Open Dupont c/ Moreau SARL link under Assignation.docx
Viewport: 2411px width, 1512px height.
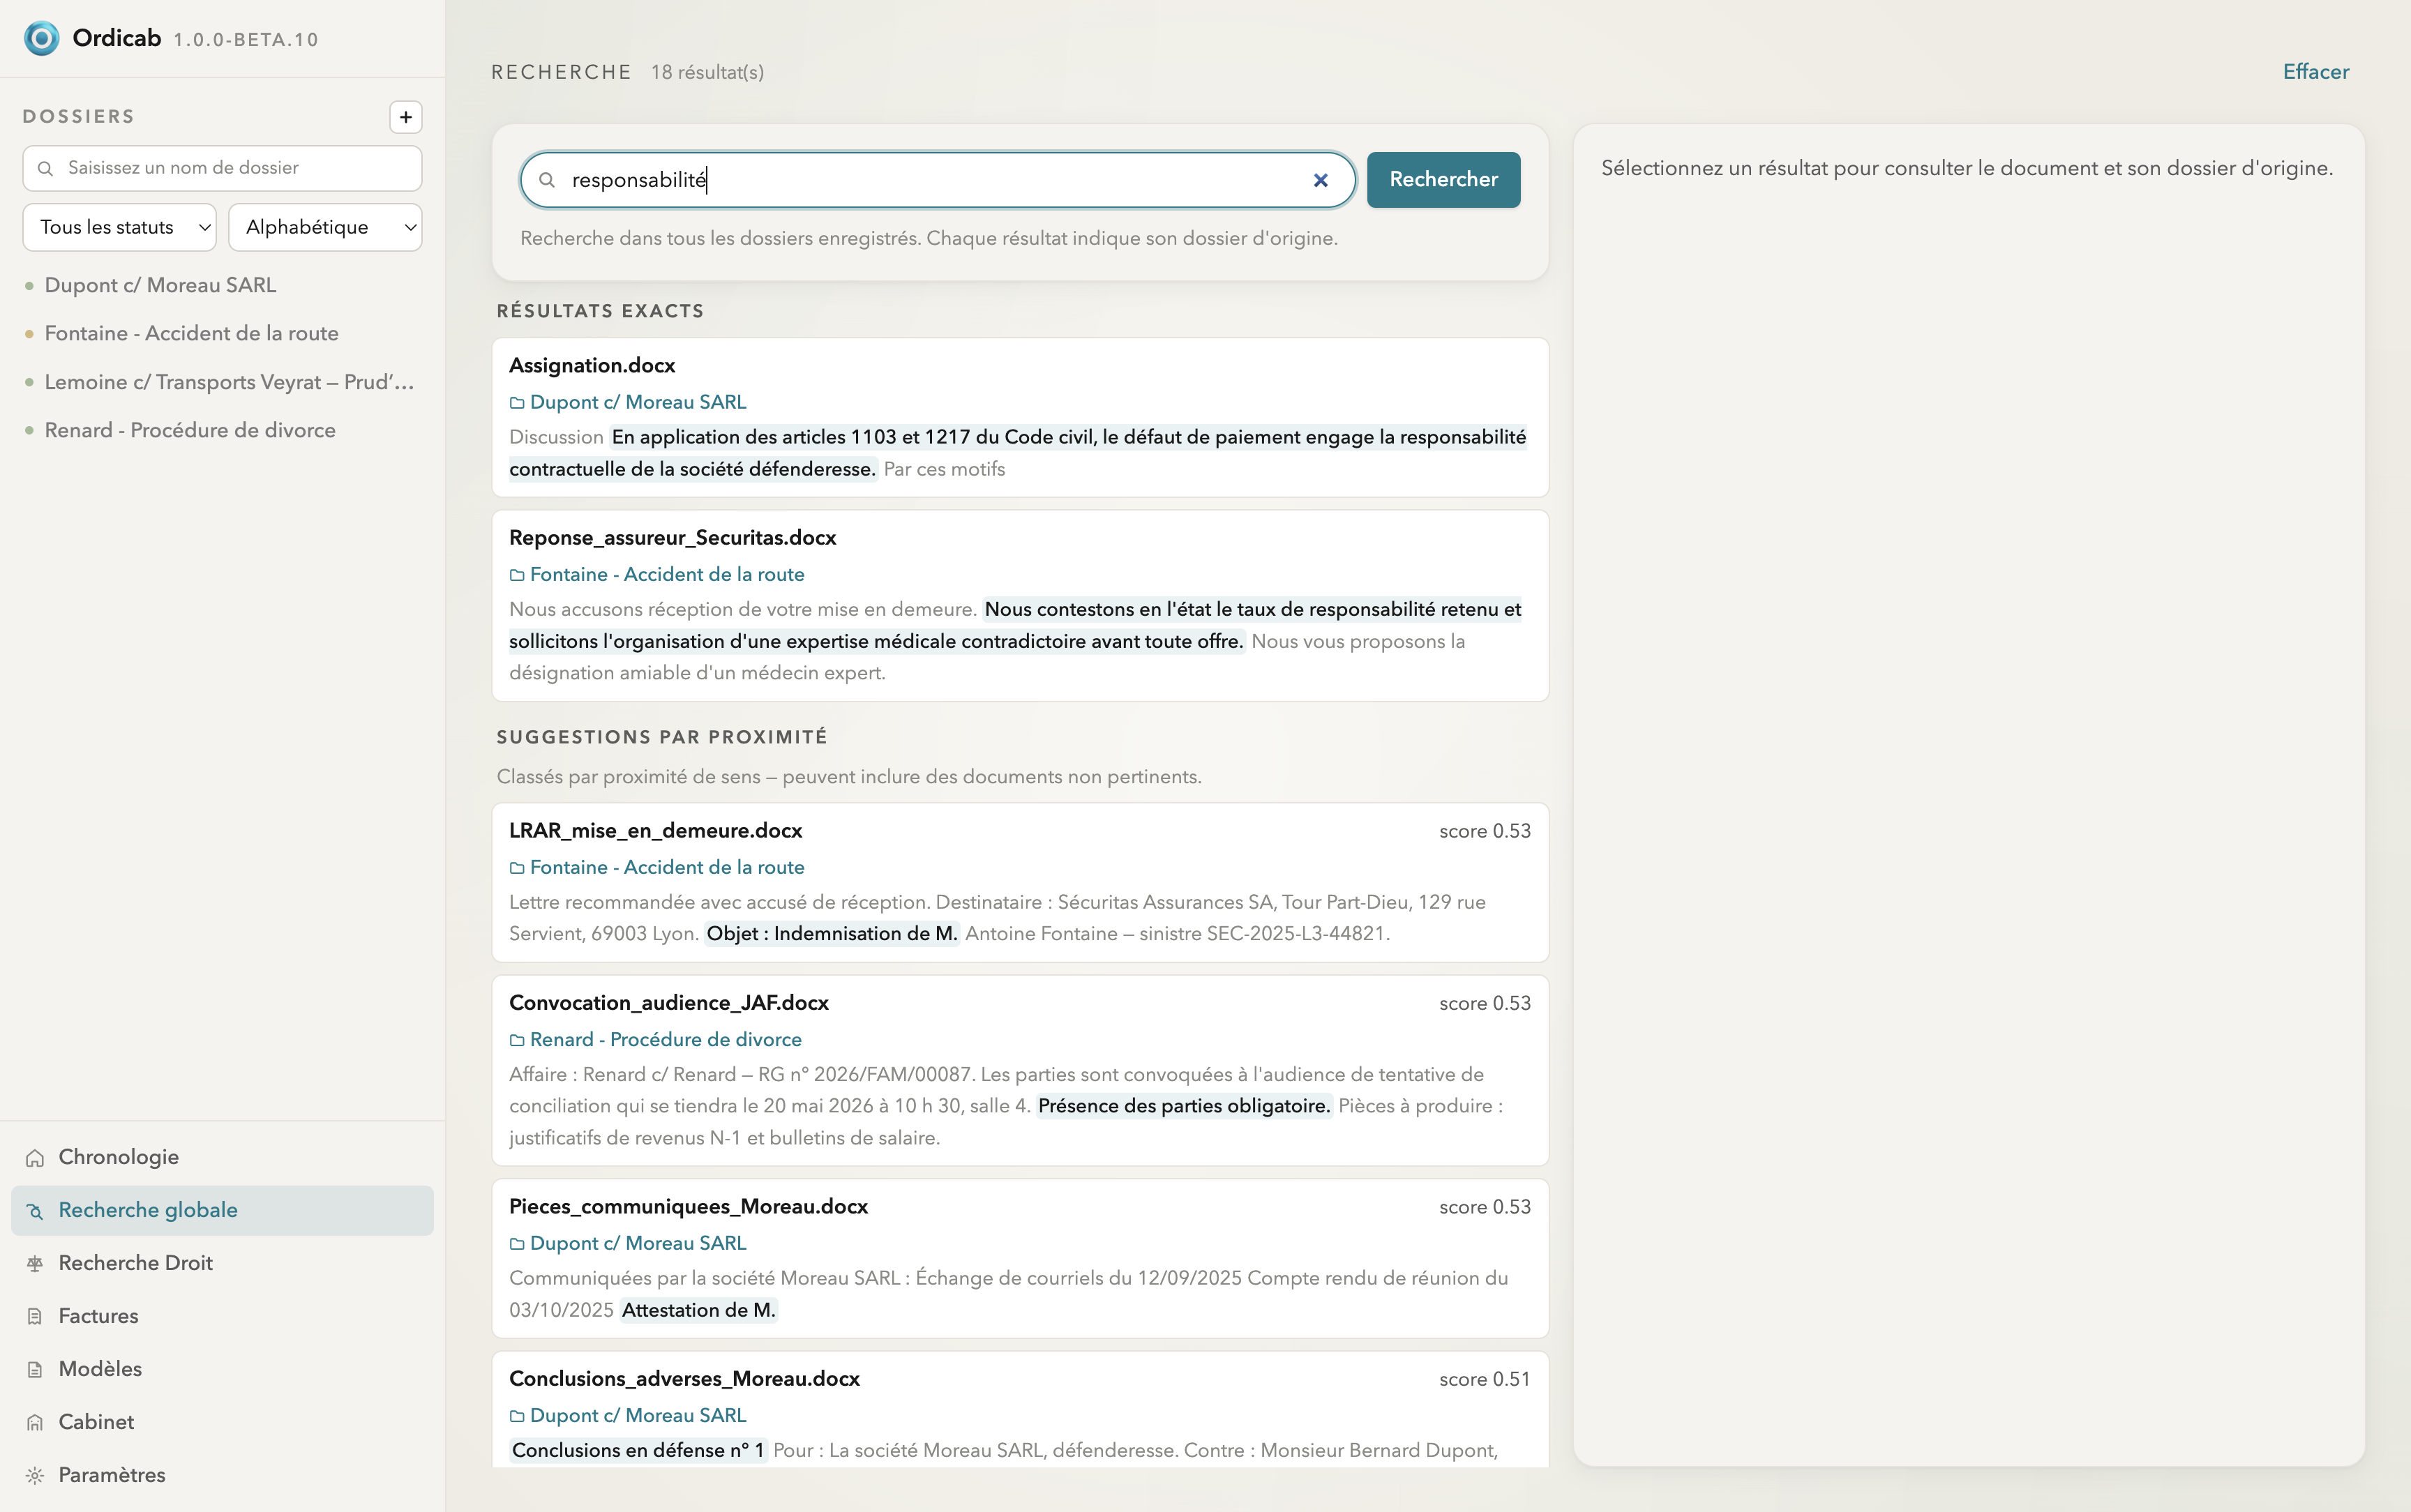[637, 402]
